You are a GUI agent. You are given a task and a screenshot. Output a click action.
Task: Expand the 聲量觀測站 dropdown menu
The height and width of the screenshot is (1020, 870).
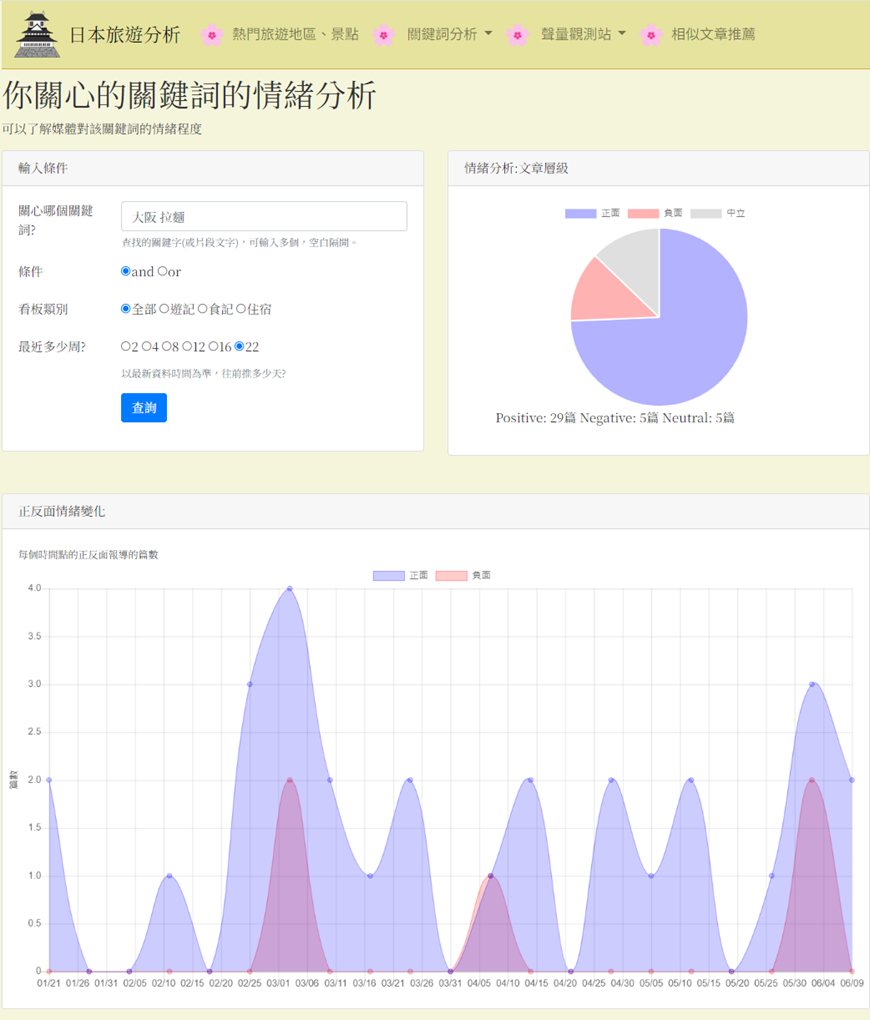coord(583,34)
